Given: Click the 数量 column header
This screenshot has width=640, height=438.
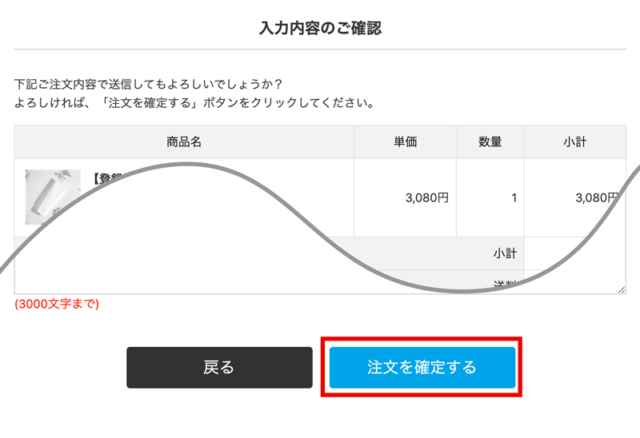Looking at the screenshot, I should pos(490,142).
